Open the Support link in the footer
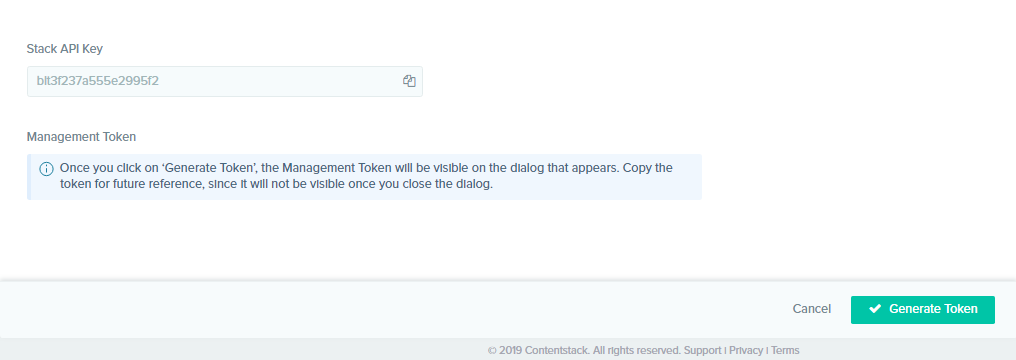The image size is (1016, 360). (x=702, y=350)
